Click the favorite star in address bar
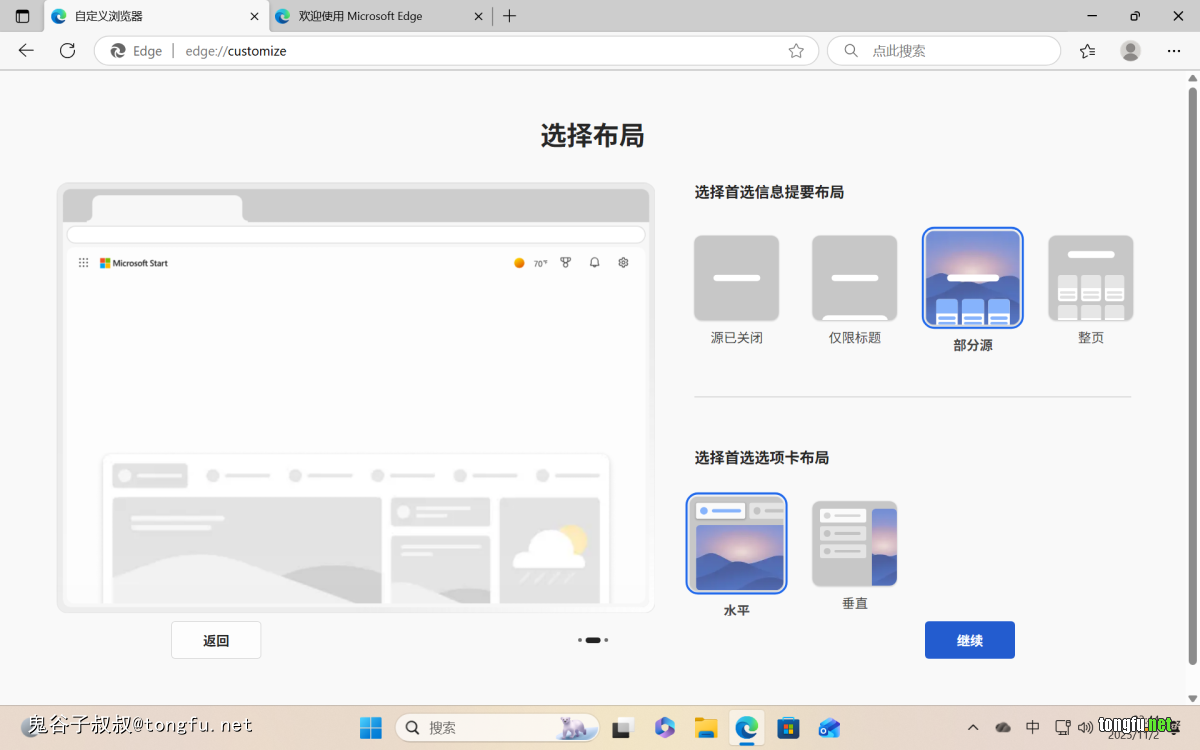Image resolution: width=1200 pixels, height=750 pixels. [x=796, y=51]
